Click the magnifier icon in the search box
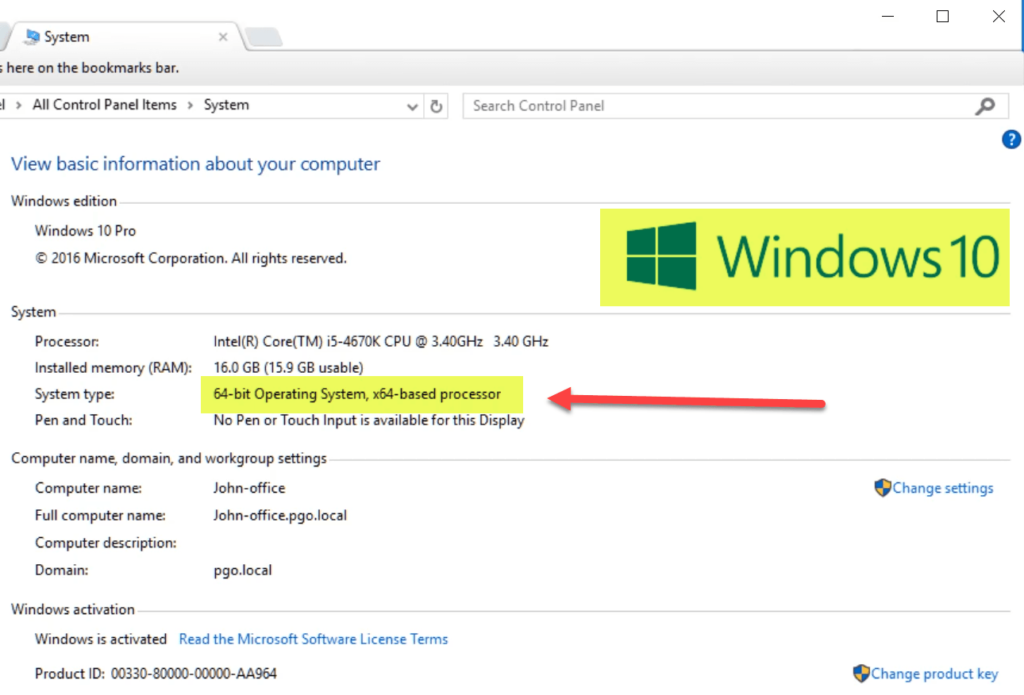Image resolution: width=1024 pixels, height=695 pixels. tap(985, 106)
